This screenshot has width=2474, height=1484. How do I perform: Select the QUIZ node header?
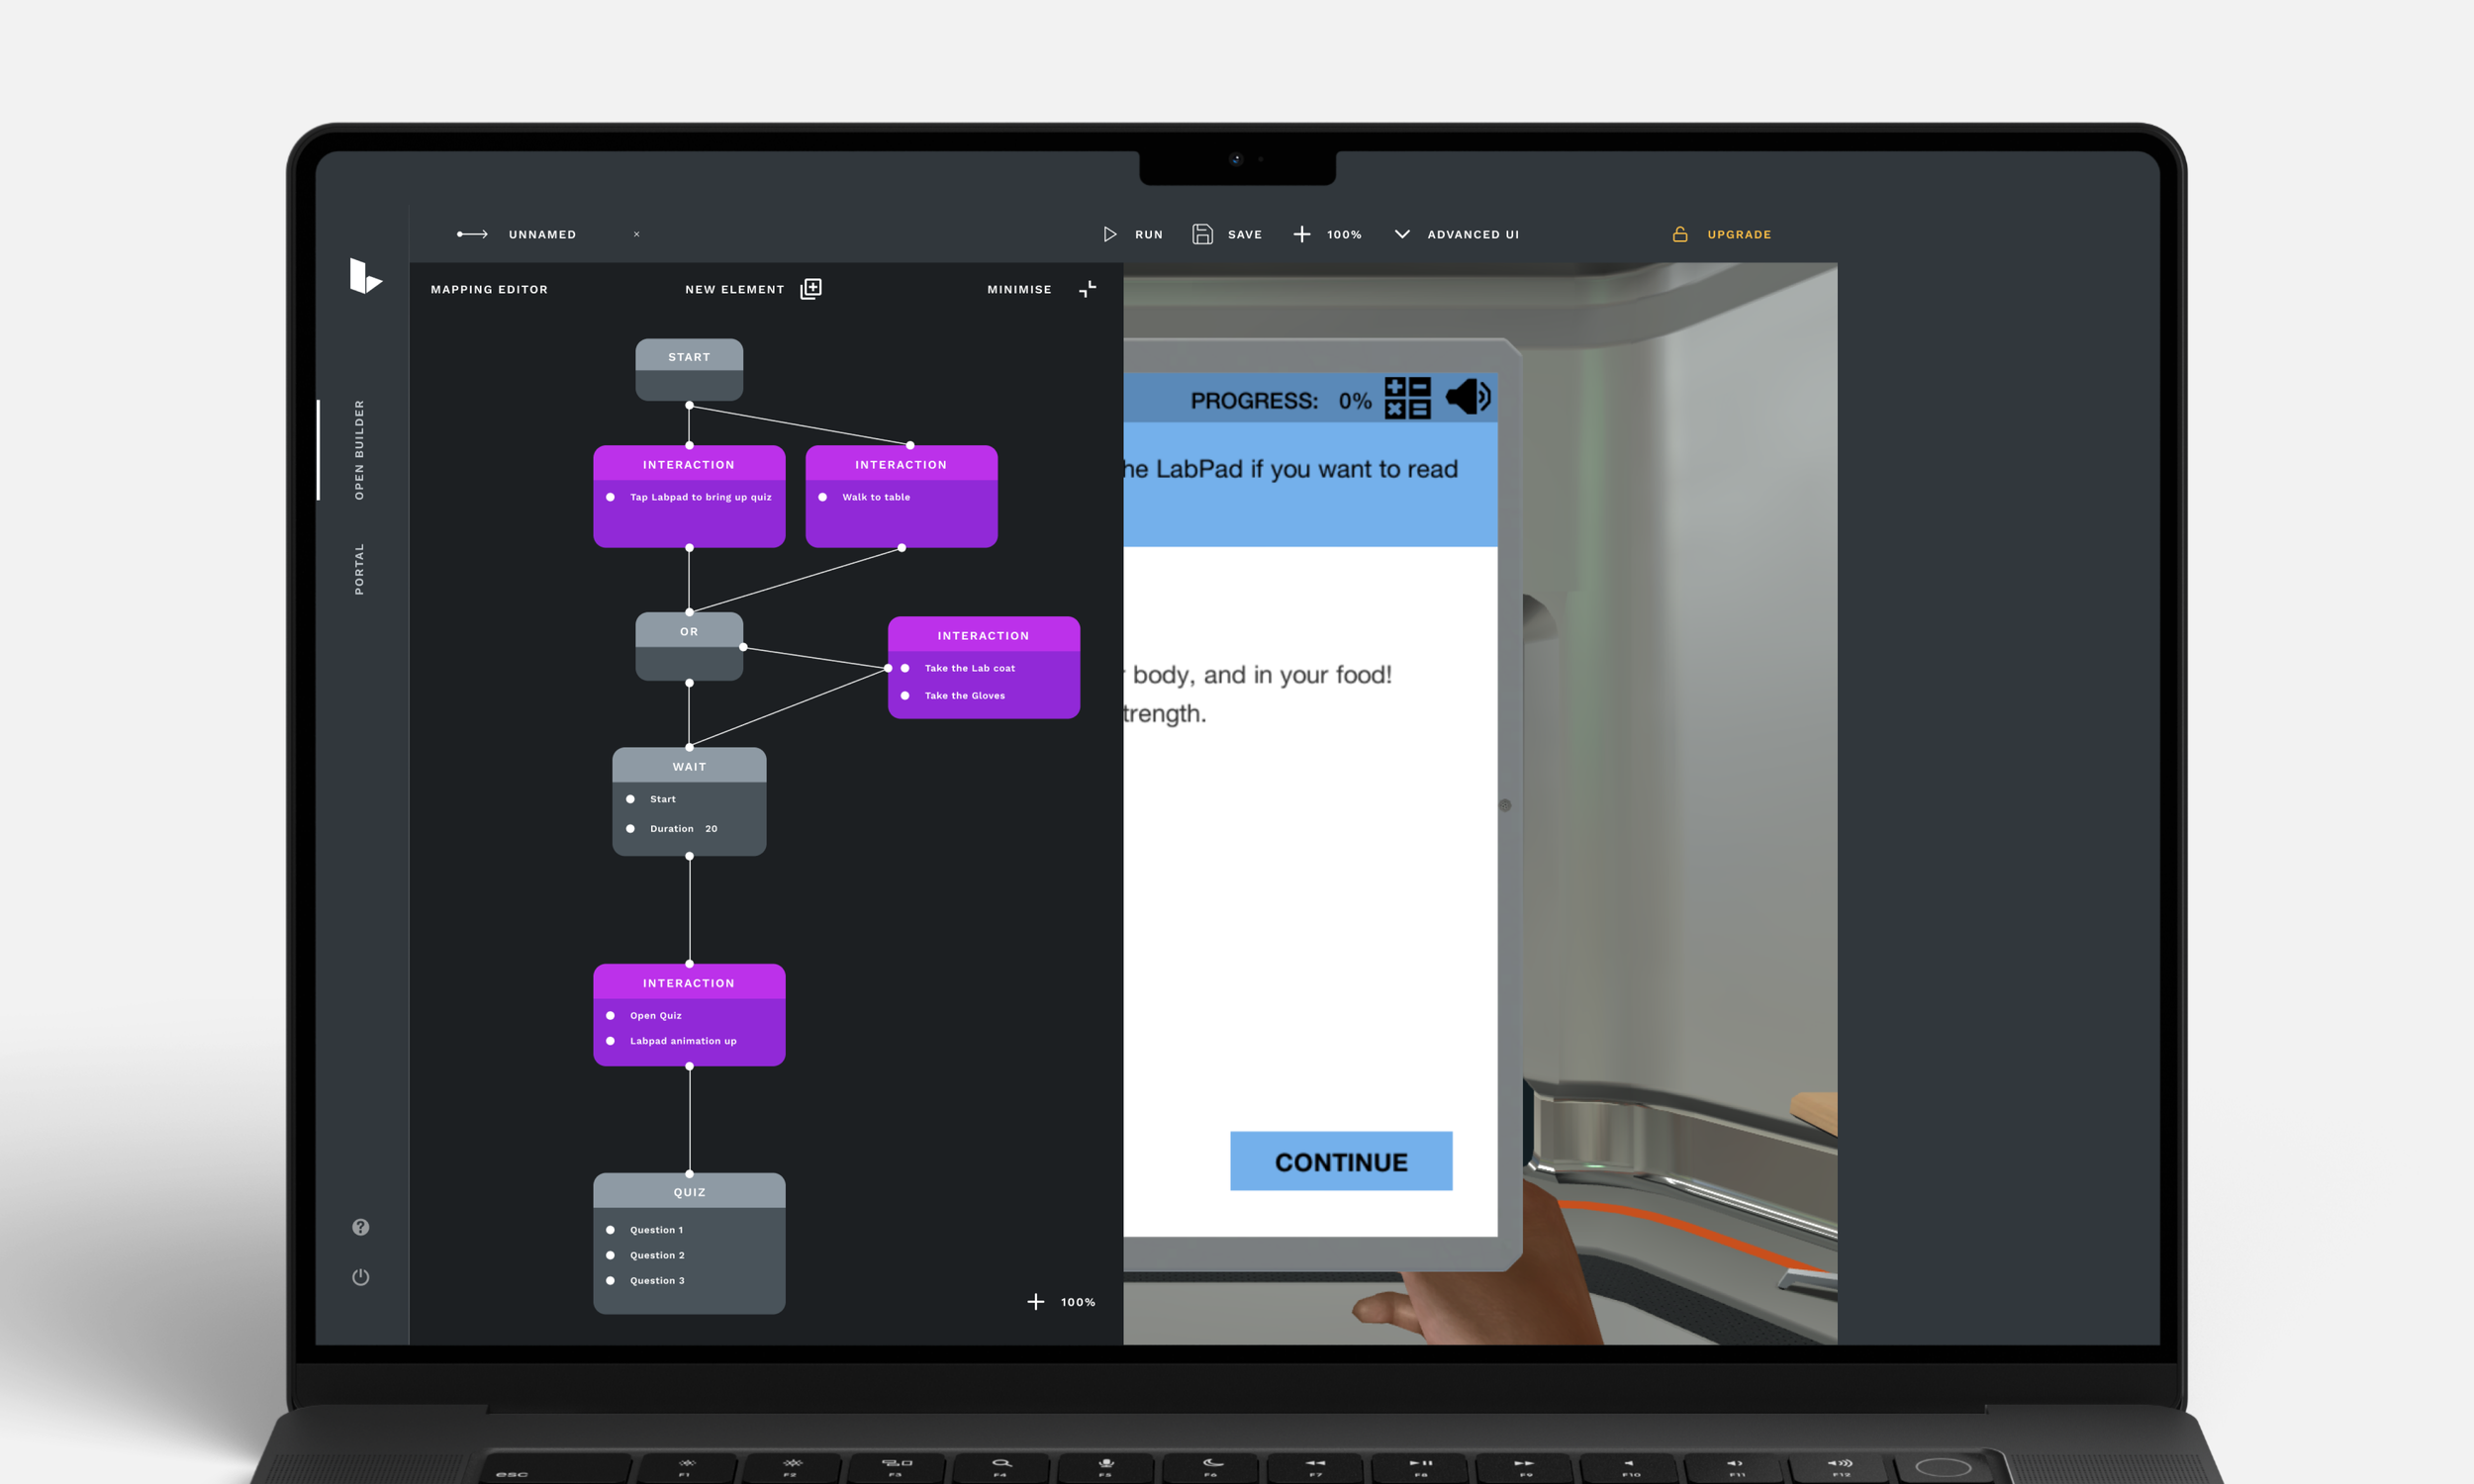coord(689,1191)
